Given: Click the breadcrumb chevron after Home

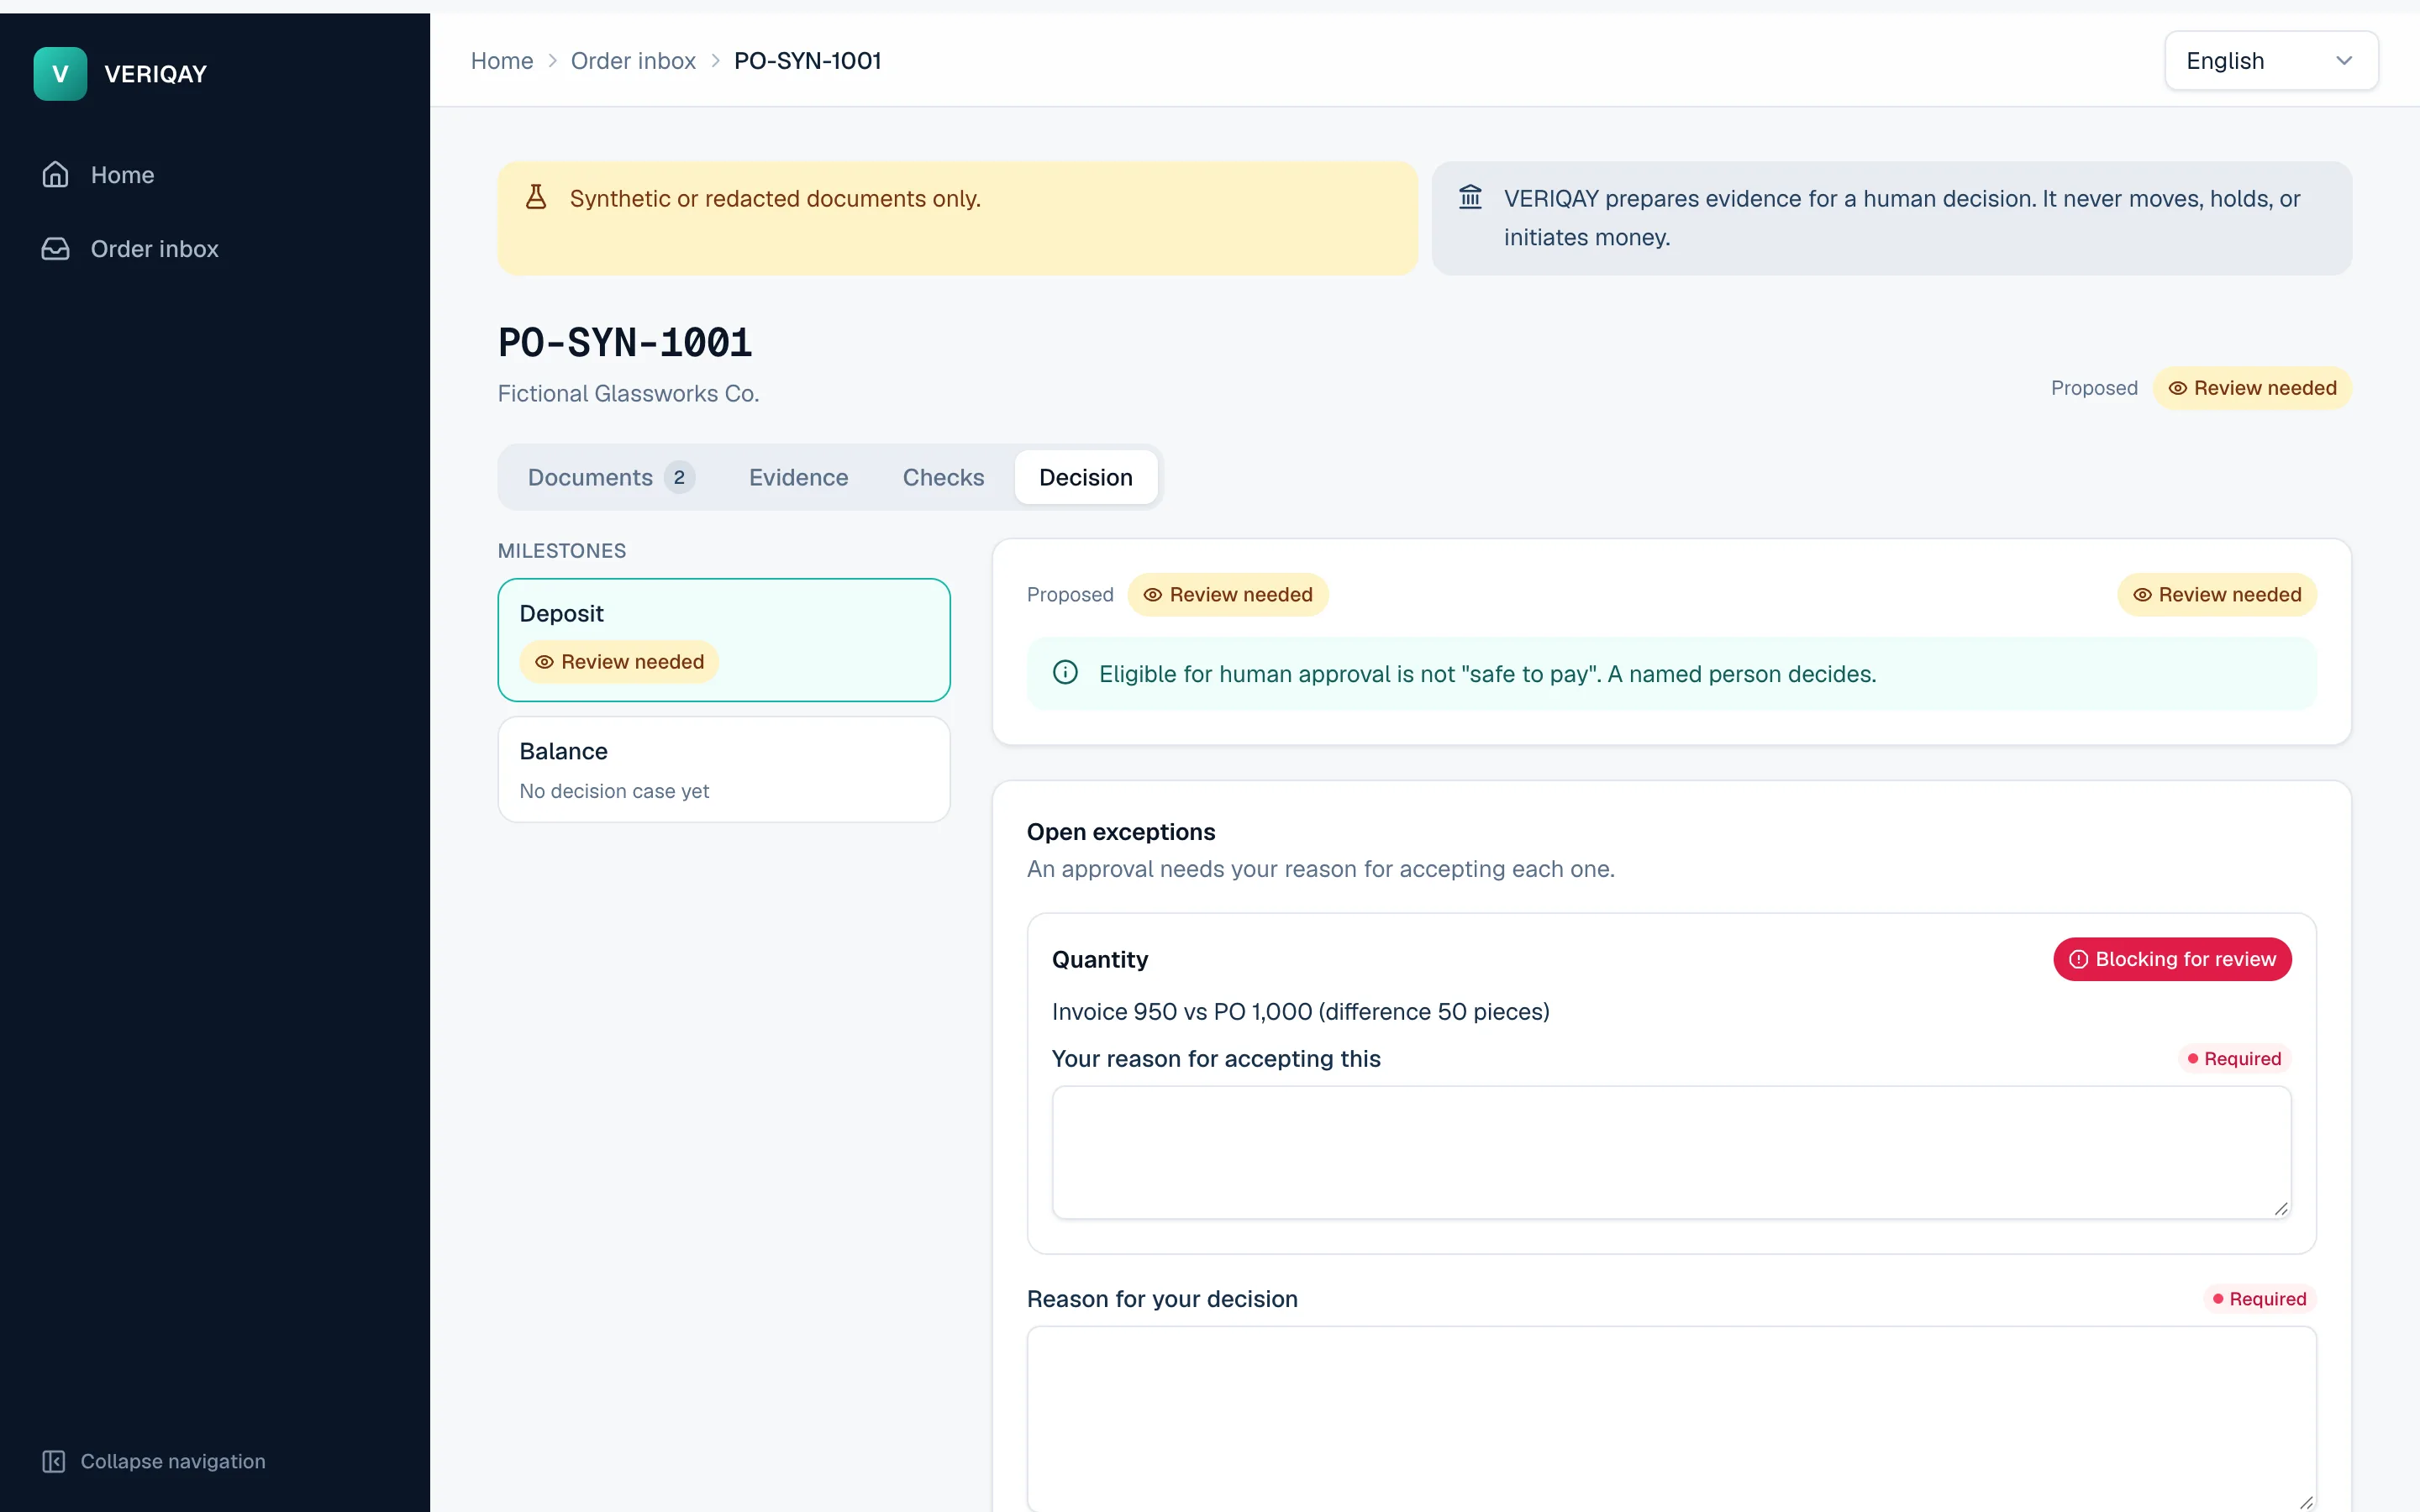Looking at the screenshot, I should coord(552,61).
